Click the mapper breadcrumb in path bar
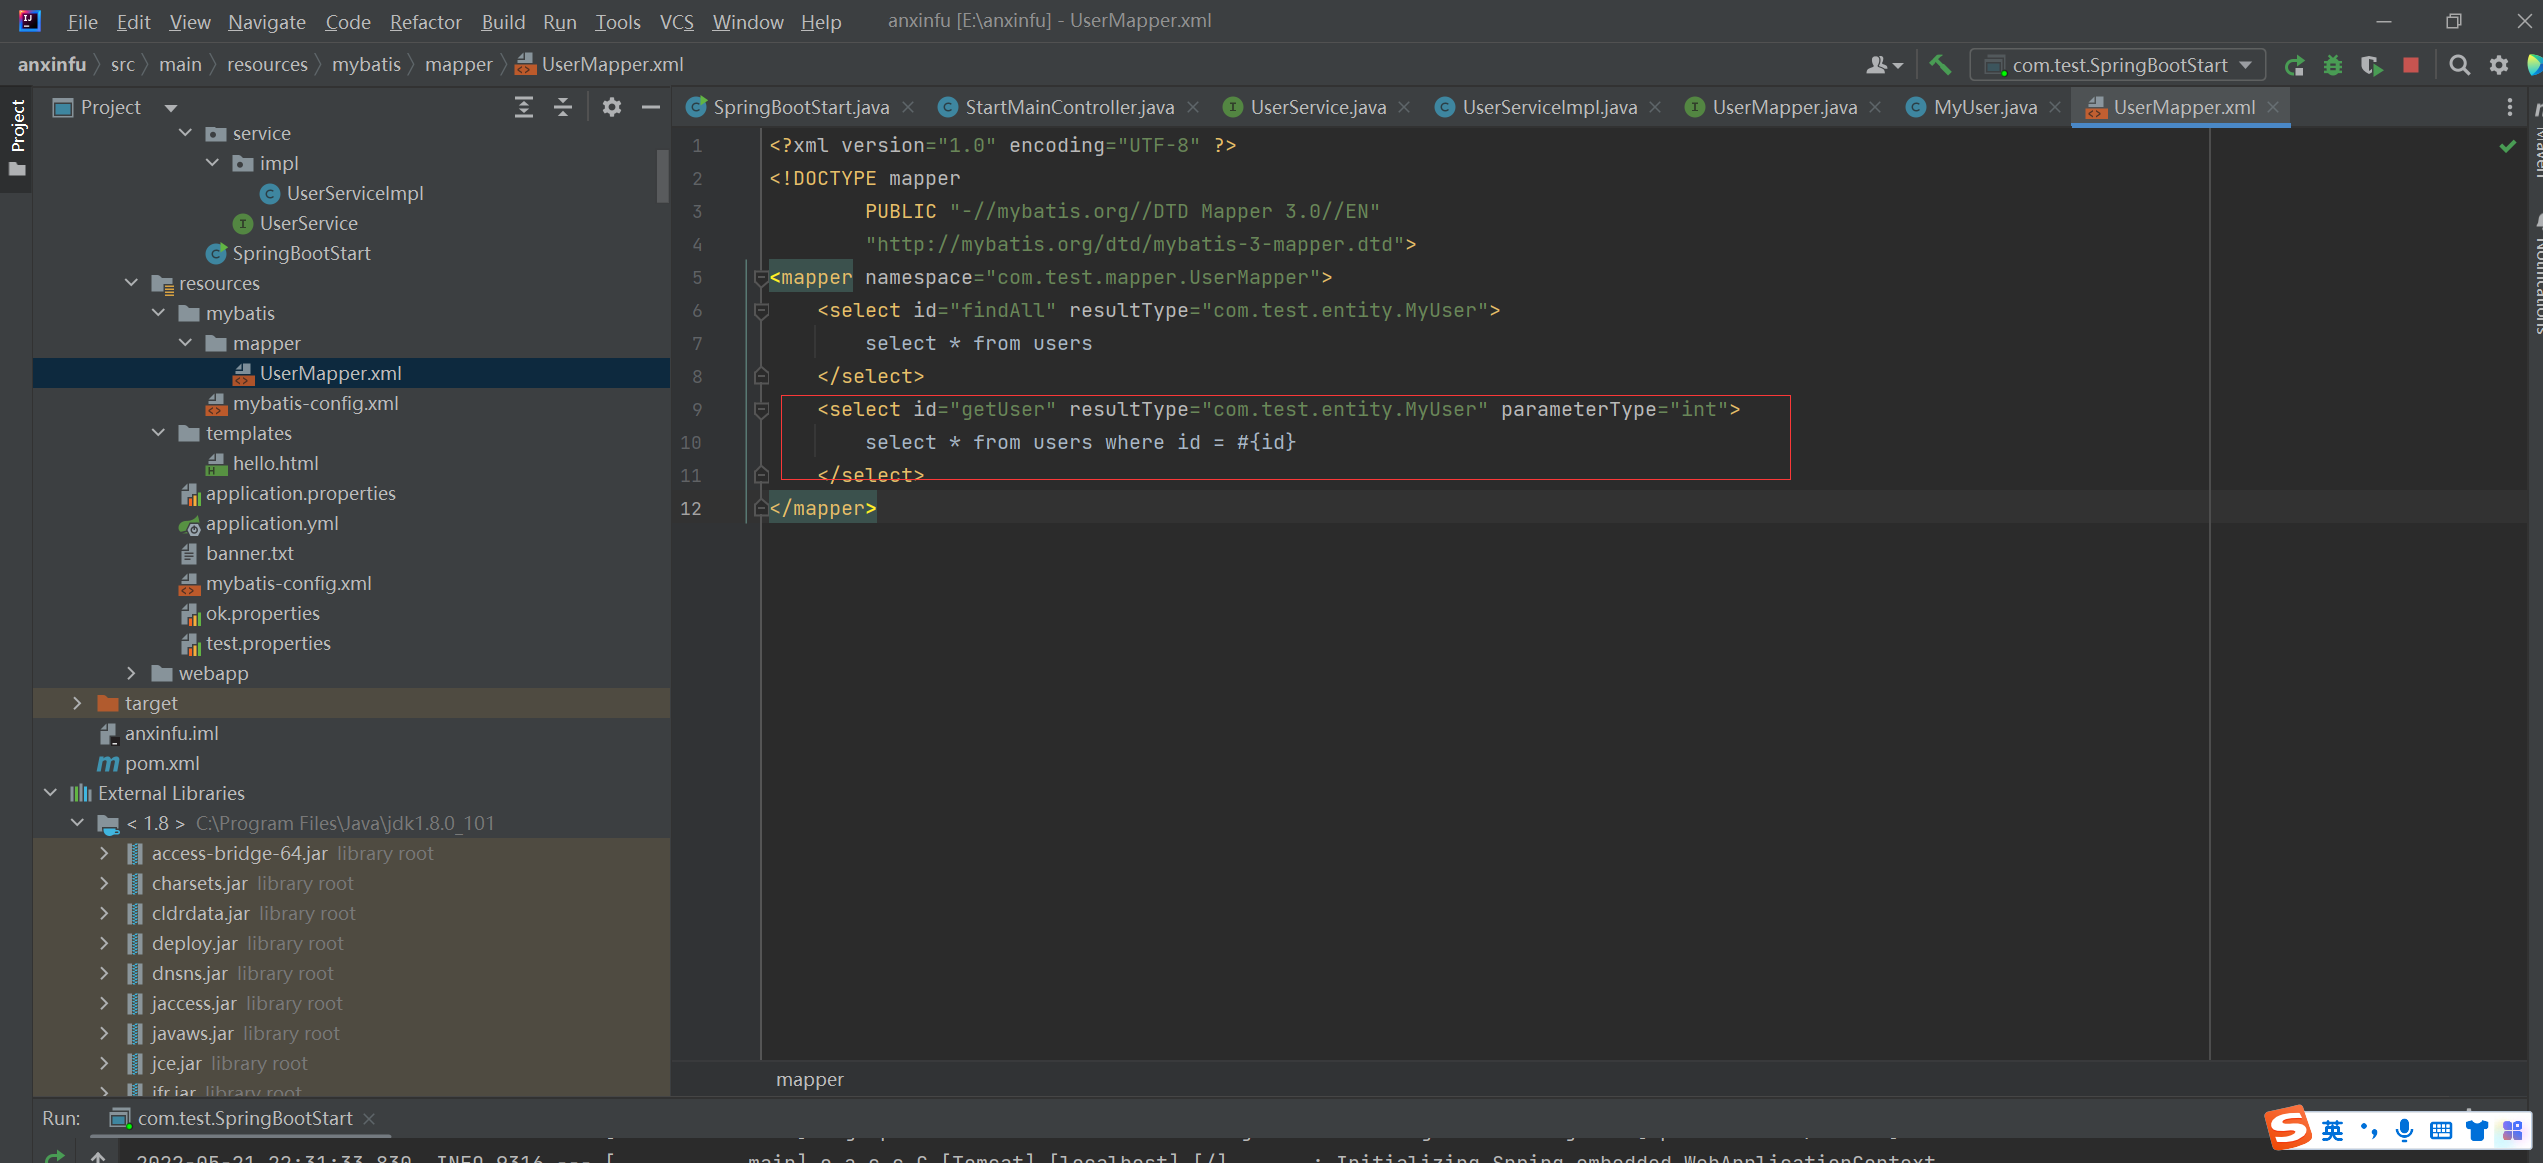This screenshot has height=1163, width=2543. pyautogui.click(x=458, y=65)
